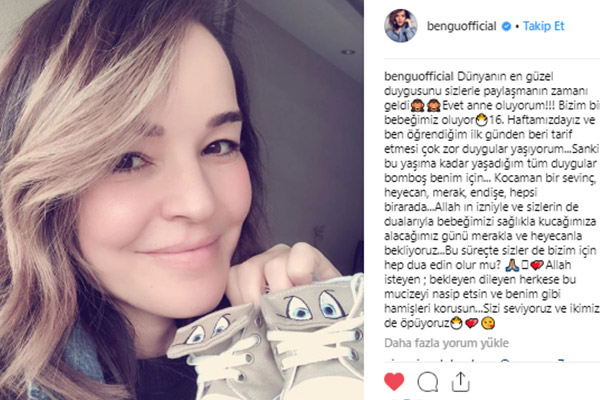Click the heart emoji after öpüyoruz baby emoji
Screen dimensions: 600x400
[x=471, y=323]
